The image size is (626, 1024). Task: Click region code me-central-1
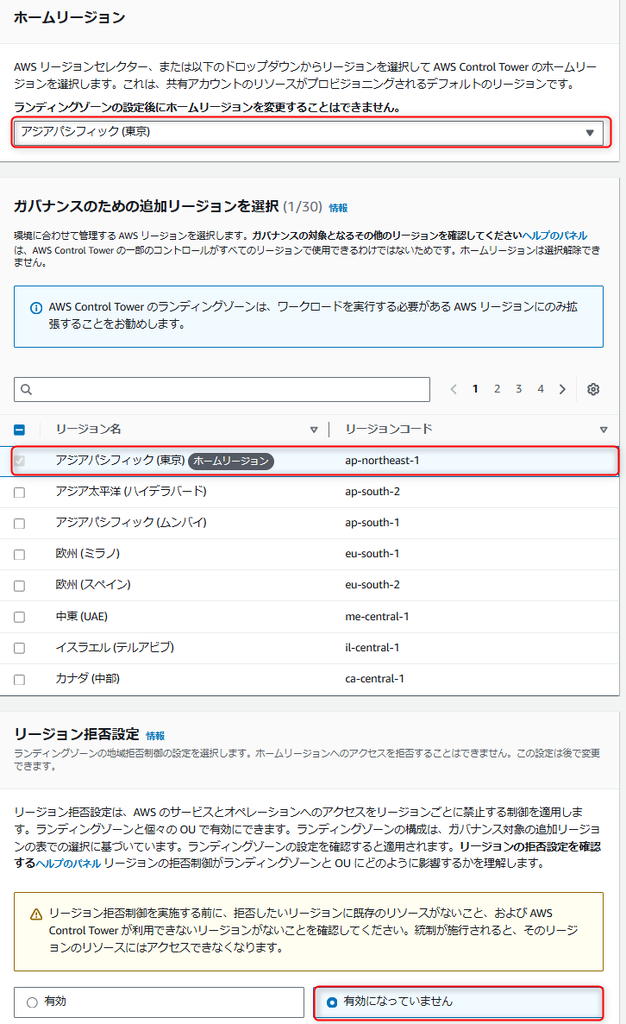[377, 616]
